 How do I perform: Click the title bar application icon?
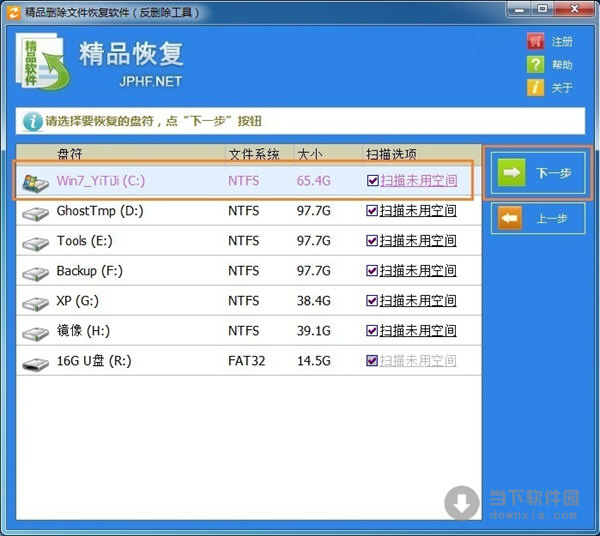[x=14, y=13]
